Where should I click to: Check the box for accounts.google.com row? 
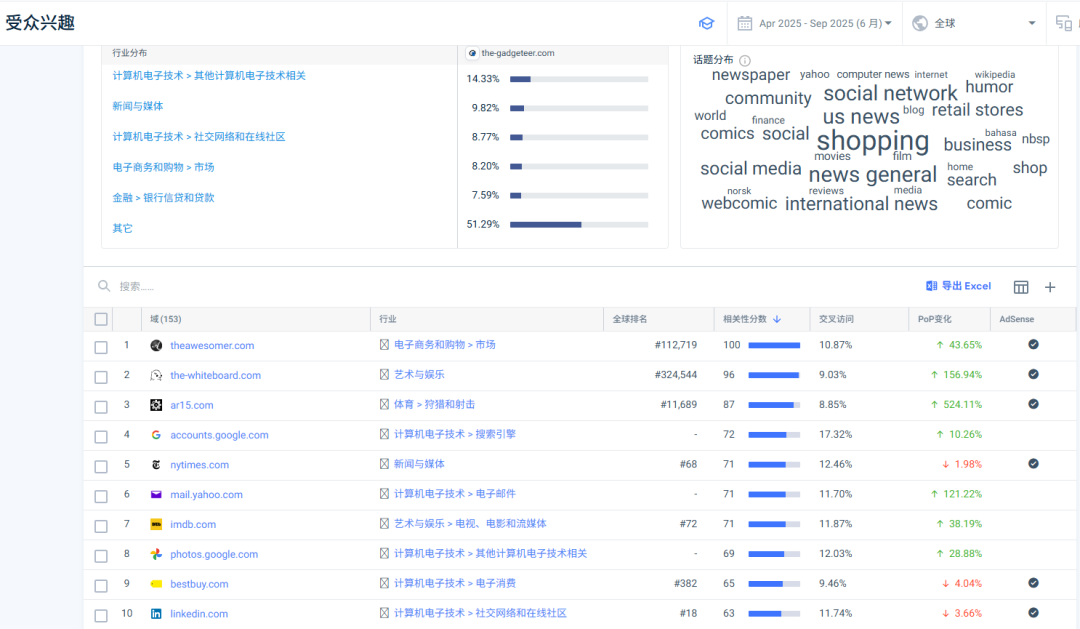[x=101, y=437]
